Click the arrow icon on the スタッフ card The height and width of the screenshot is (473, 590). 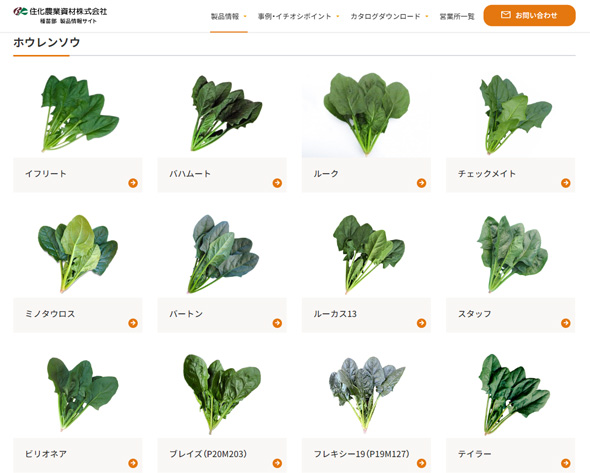tap(566, 323)
